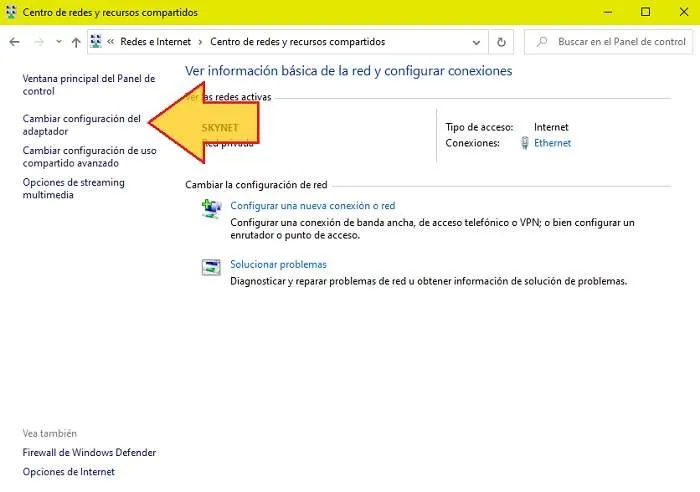
Task: Click the troubleshoot problems icon
Action: (x=211, y=267)
